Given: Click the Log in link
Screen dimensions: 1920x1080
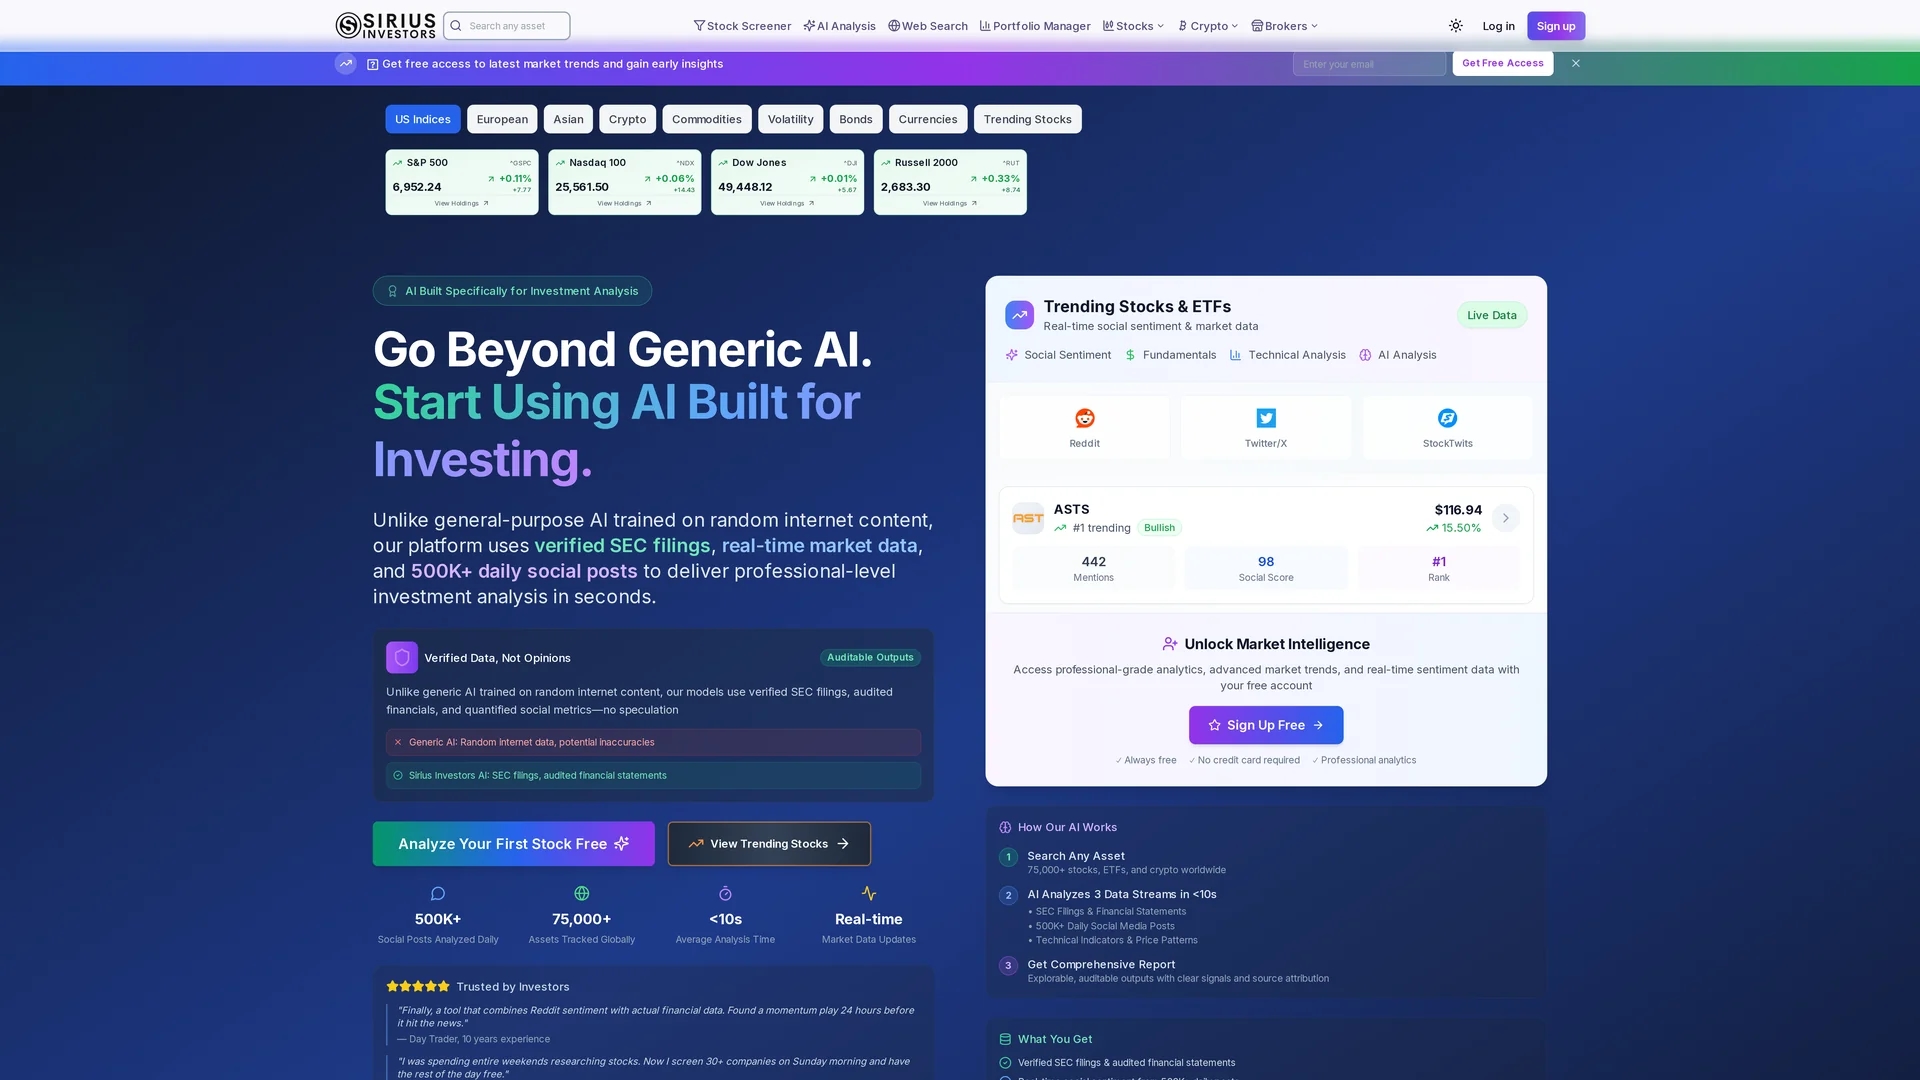Looking at the screenshot, I should [x=1498, y=26].
